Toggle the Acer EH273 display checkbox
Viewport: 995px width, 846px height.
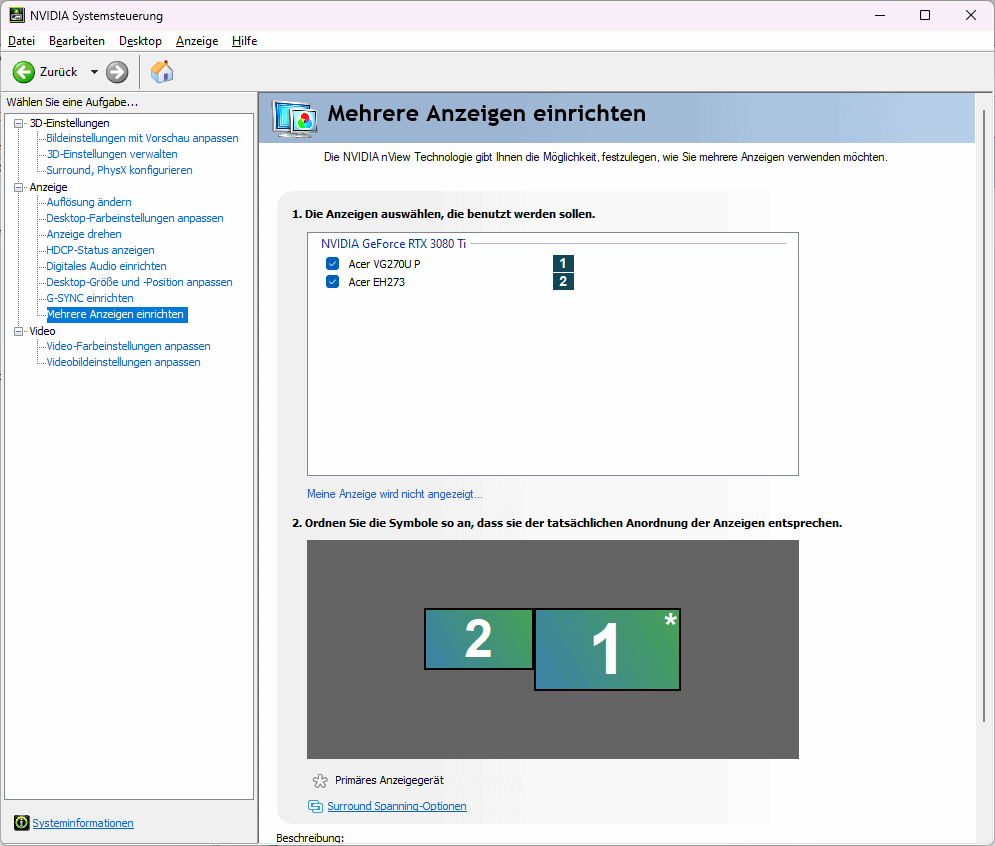pos(332,282)
